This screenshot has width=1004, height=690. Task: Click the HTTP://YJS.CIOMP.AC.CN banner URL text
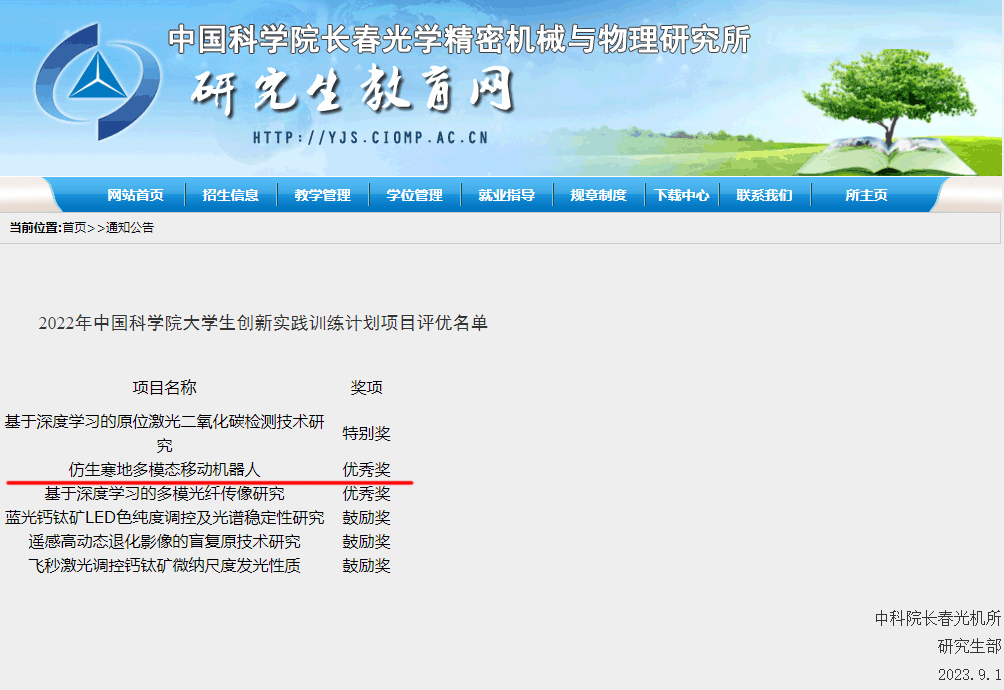[x=370, y=138]
